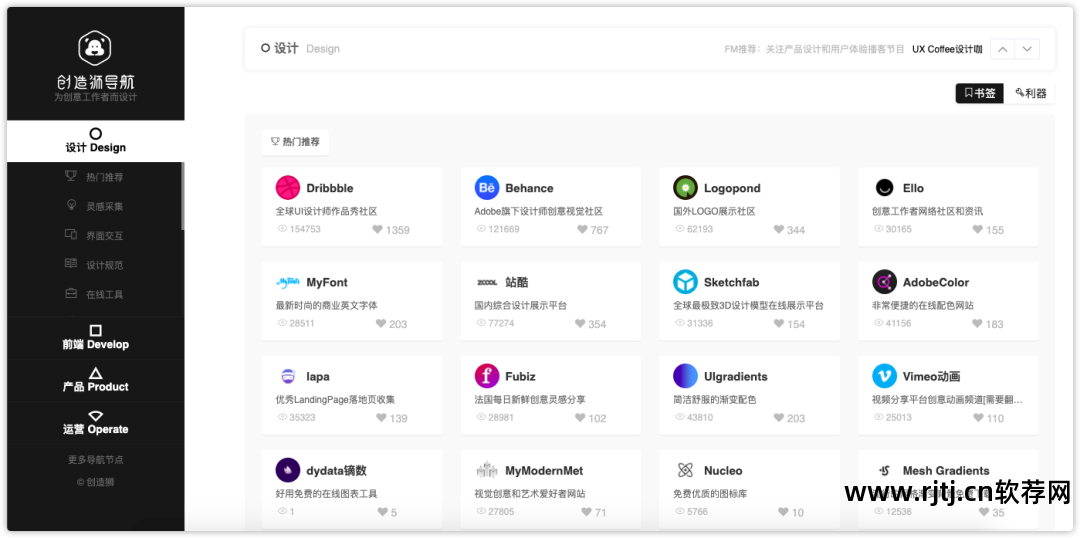Open the Behance blue logo icon

487,187
